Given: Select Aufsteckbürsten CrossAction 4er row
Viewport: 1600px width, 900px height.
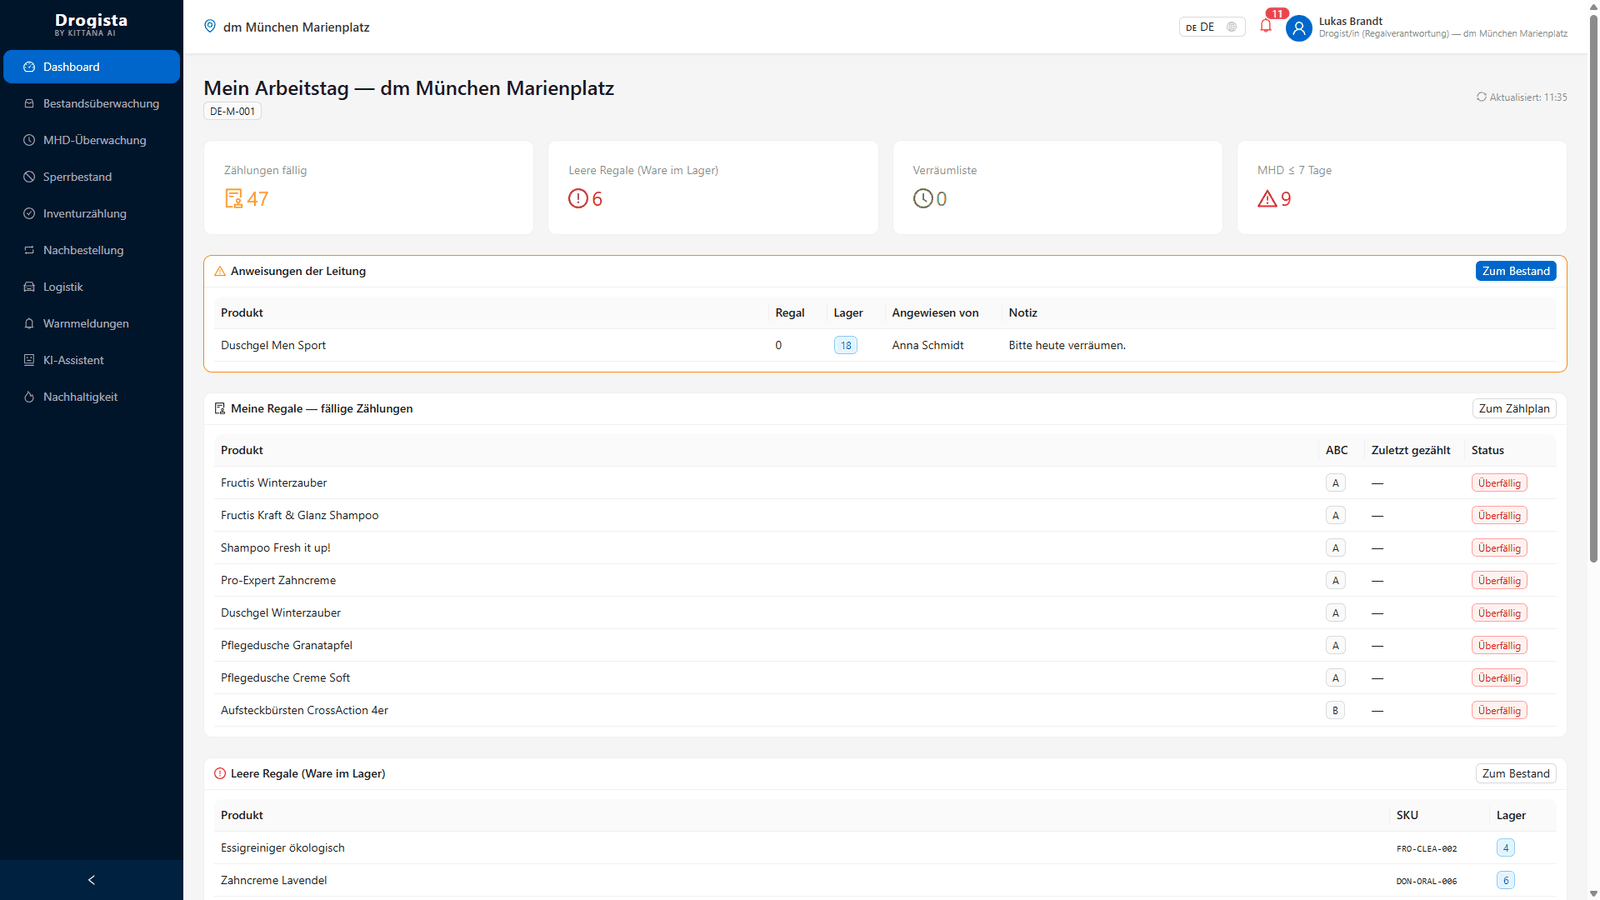Looking at the screenshot, I should 885,710.
